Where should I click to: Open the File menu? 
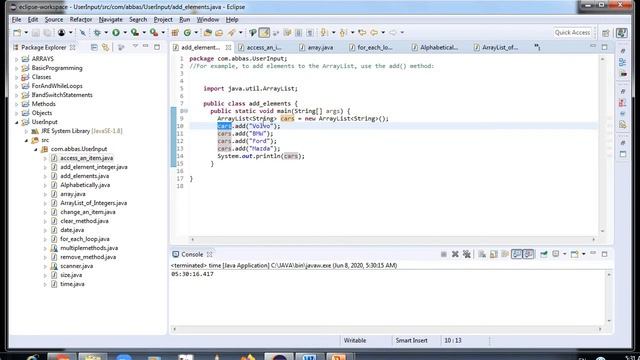point(16,20)
